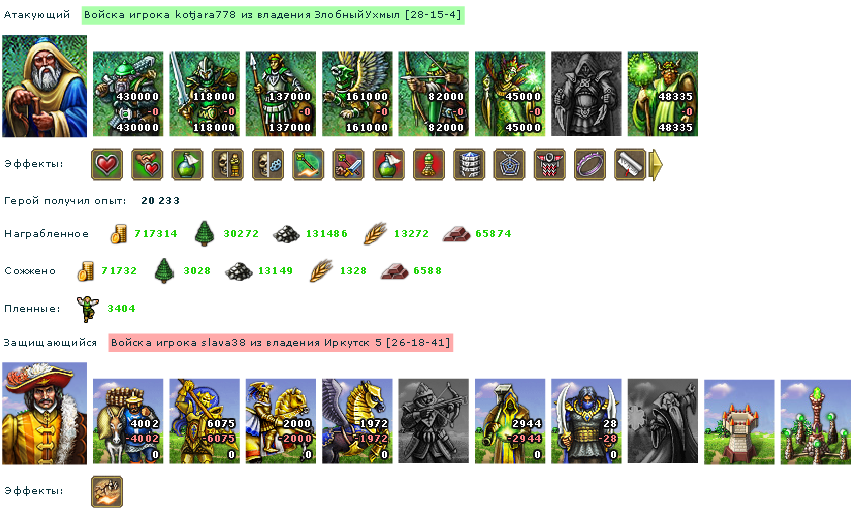Image resolution: width=854 pixels, height=512 pixels.
Task: Select the defender's single effect icon
Action: click(107, 491)
